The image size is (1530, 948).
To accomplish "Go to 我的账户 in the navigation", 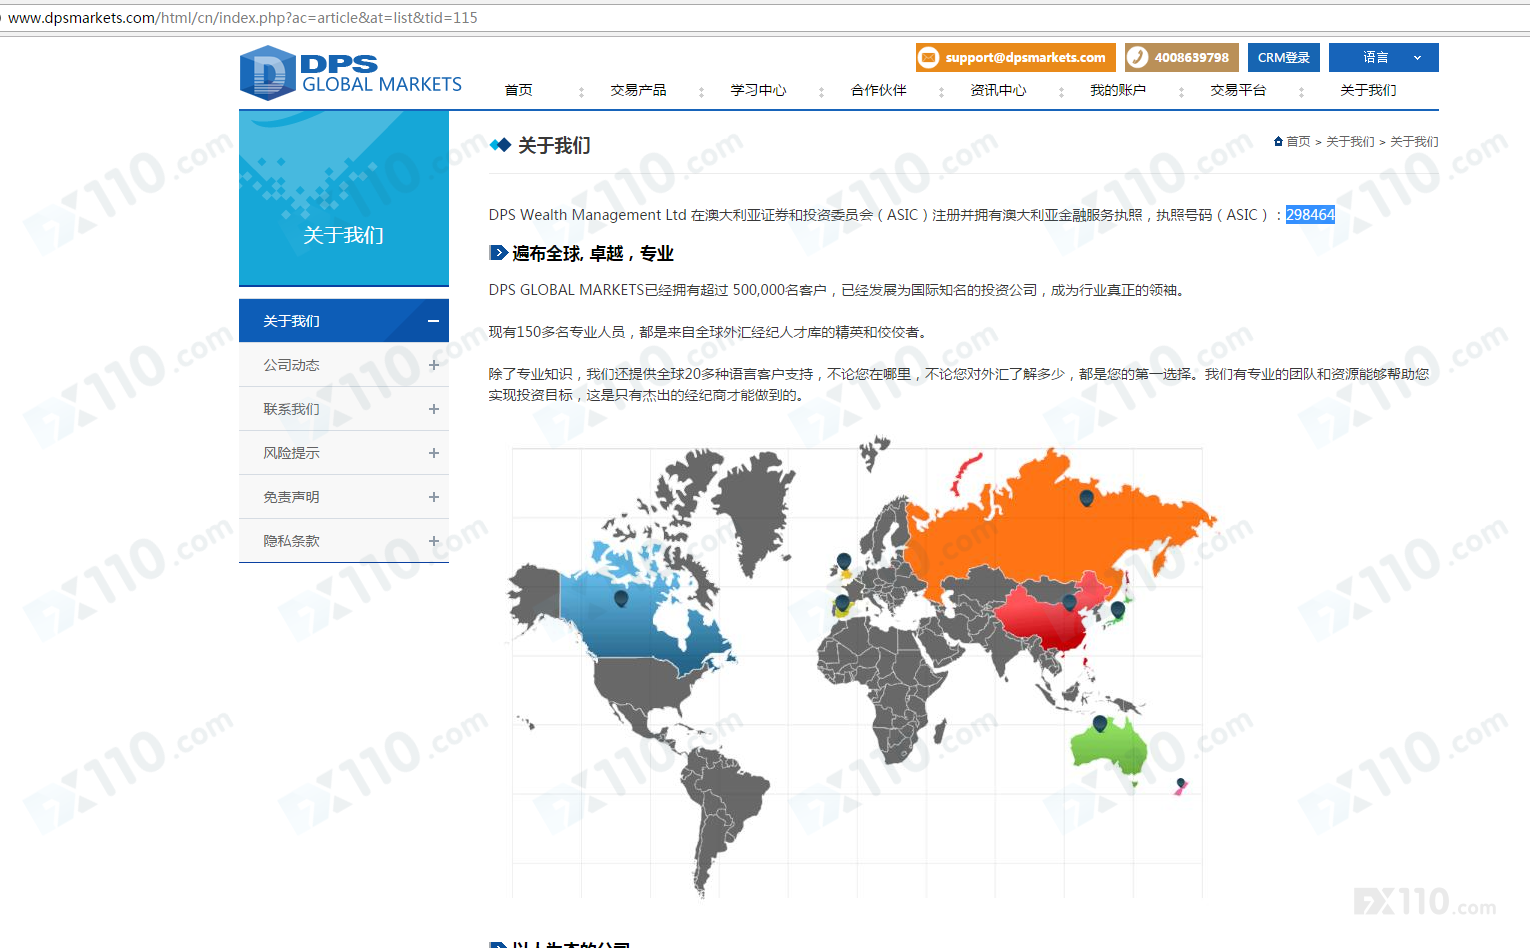I will coord(1118,90).
